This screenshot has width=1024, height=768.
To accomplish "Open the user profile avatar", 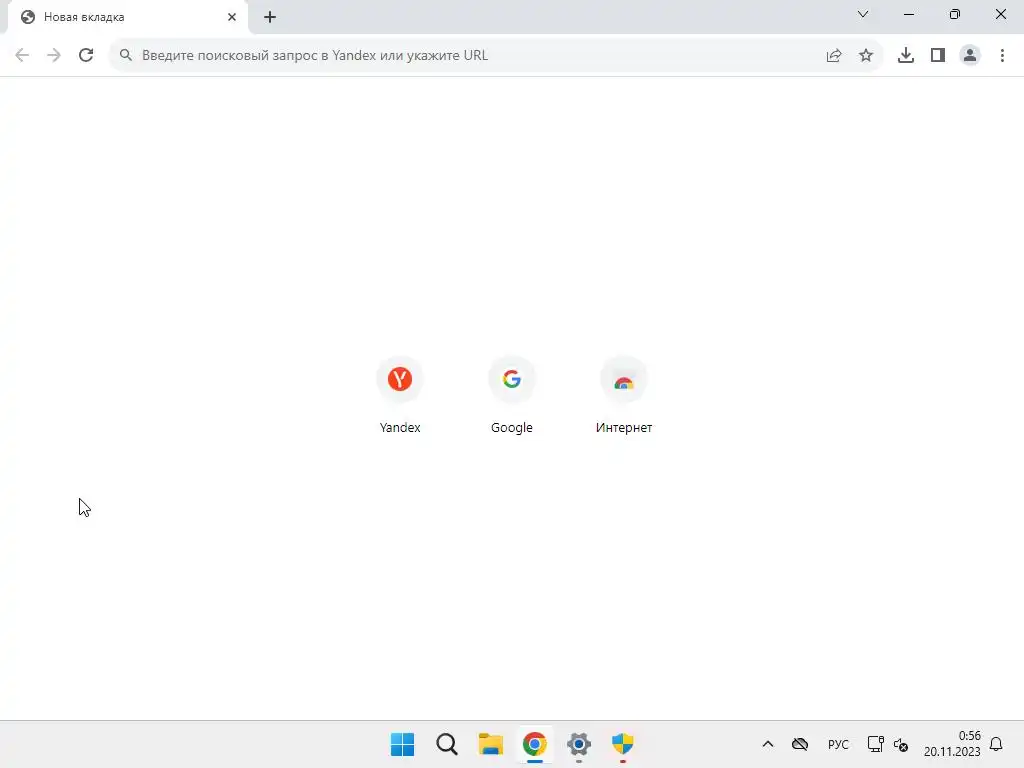I will click(970, 56).
